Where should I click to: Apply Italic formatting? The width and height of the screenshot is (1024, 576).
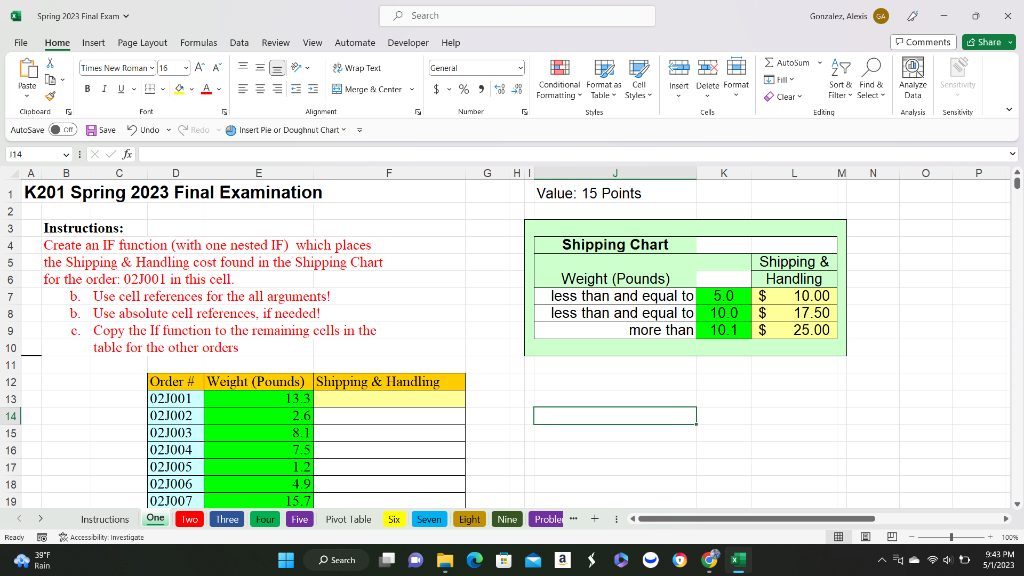[104, 89]
